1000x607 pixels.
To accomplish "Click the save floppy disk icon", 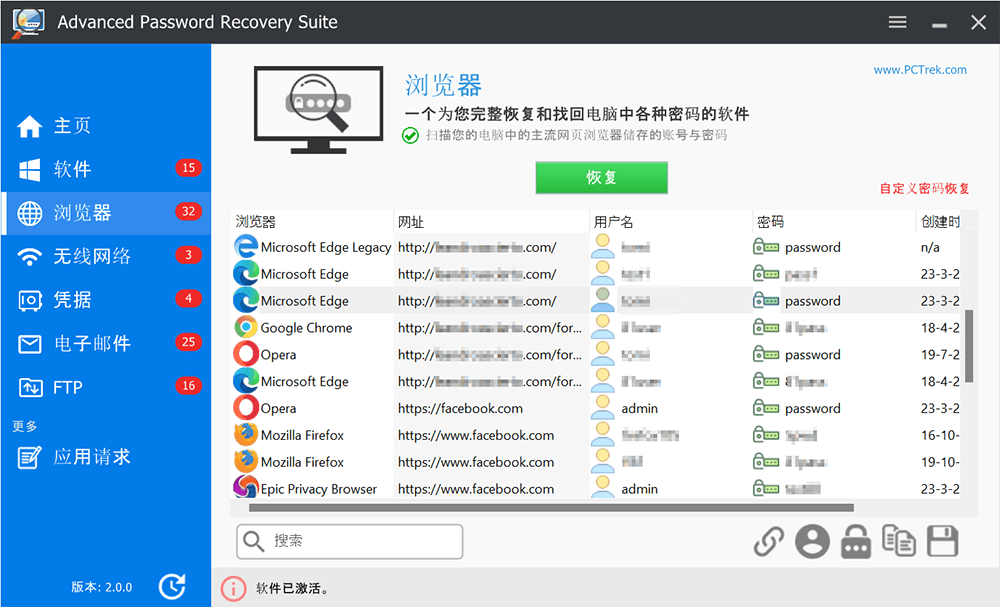I will 943,541.
